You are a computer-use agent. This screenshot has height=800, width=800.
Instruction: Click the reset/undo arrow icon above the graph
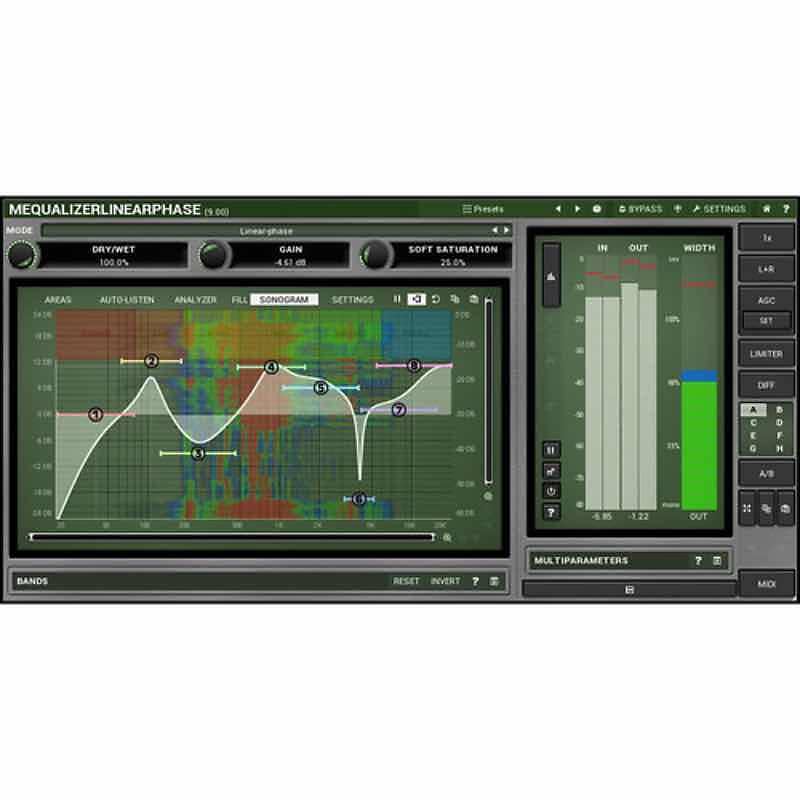pyautogui.click(x=436, y=297)
